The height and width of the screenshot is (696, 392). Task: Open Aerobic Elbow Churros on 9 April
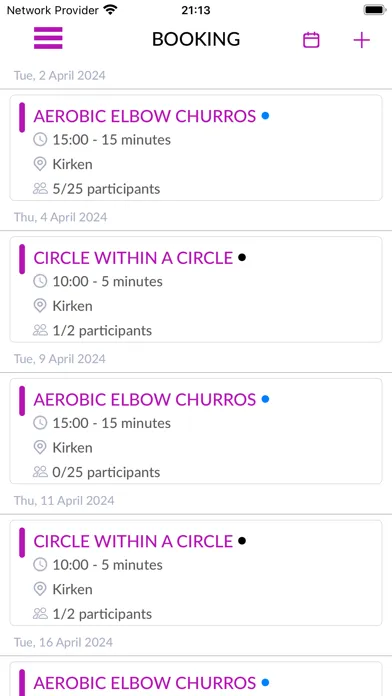click(196, 431)
